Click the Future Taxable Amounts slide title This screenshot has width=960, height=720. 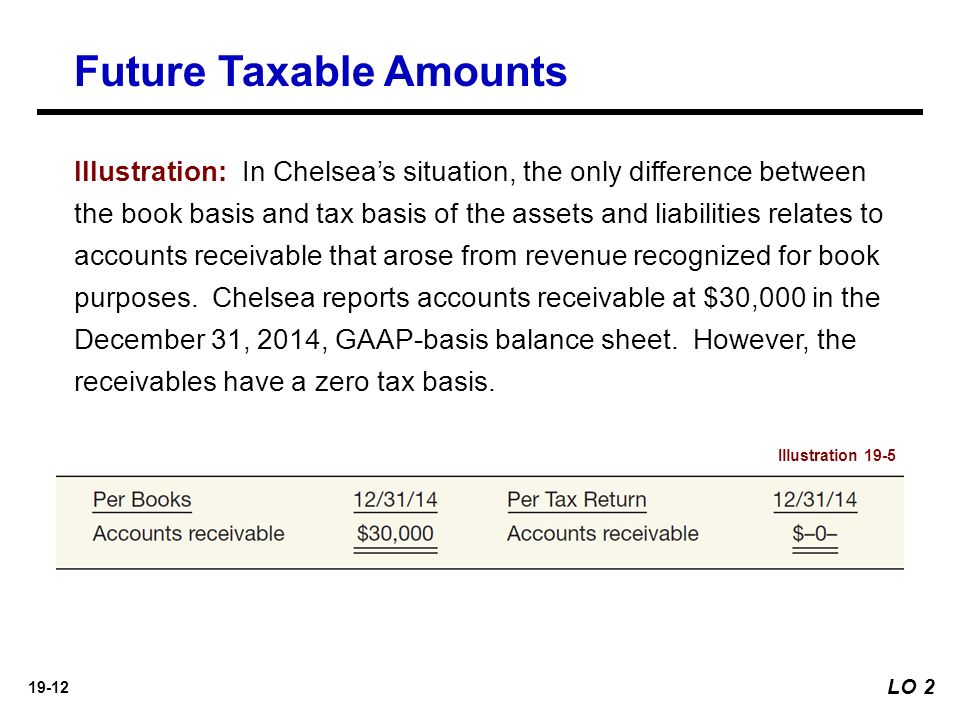click(x=320, y=71)
